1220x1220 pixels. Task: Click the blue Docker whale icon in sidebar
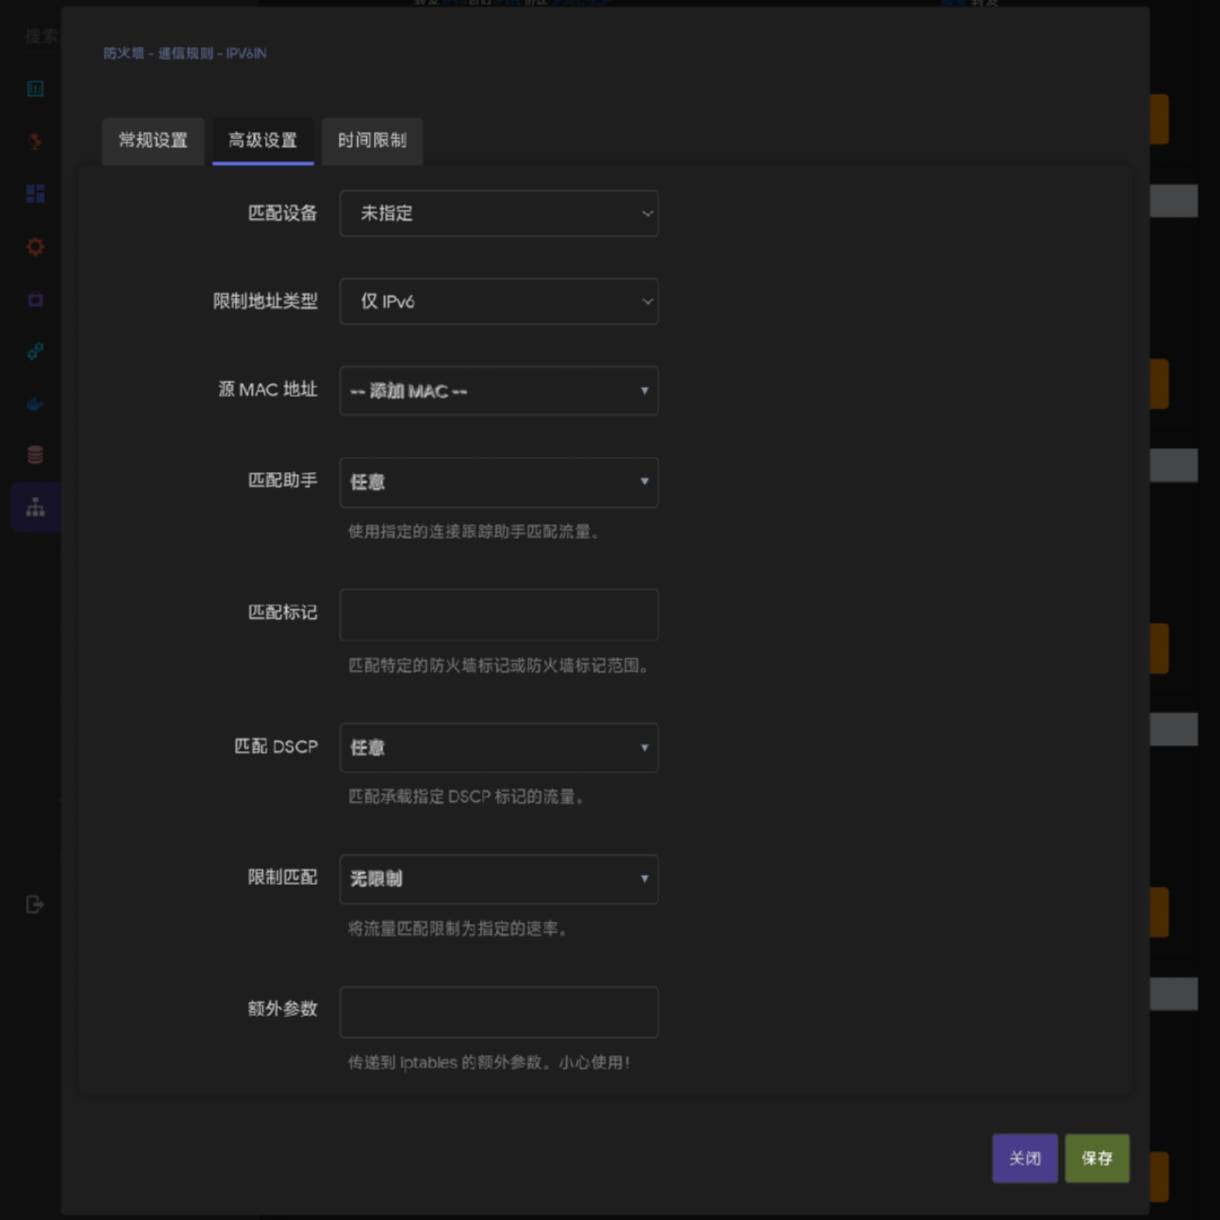click(x=35, y=404)
